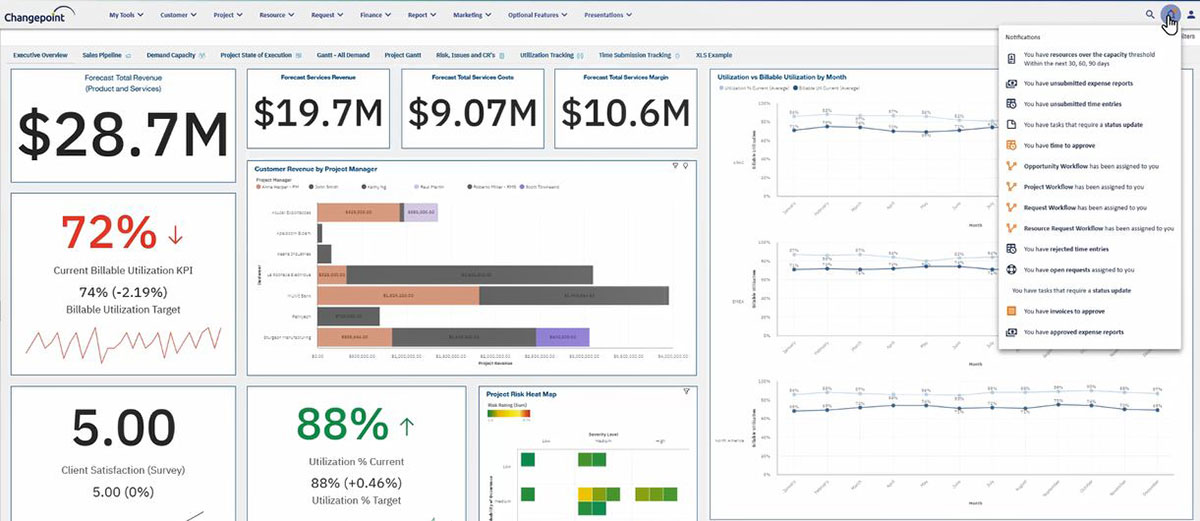Expand the Customer menu
This screenshot has width=1200, height=521.
click(x=180, y=15)
